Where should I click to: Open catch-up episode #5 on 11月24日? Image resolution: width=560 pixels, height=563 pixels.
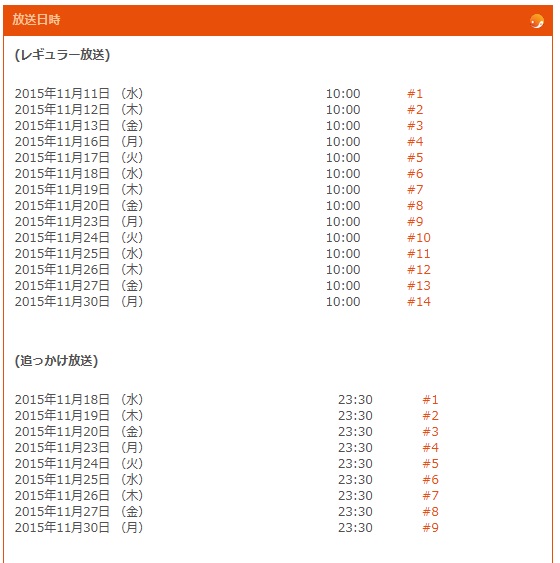pos(430,464)
